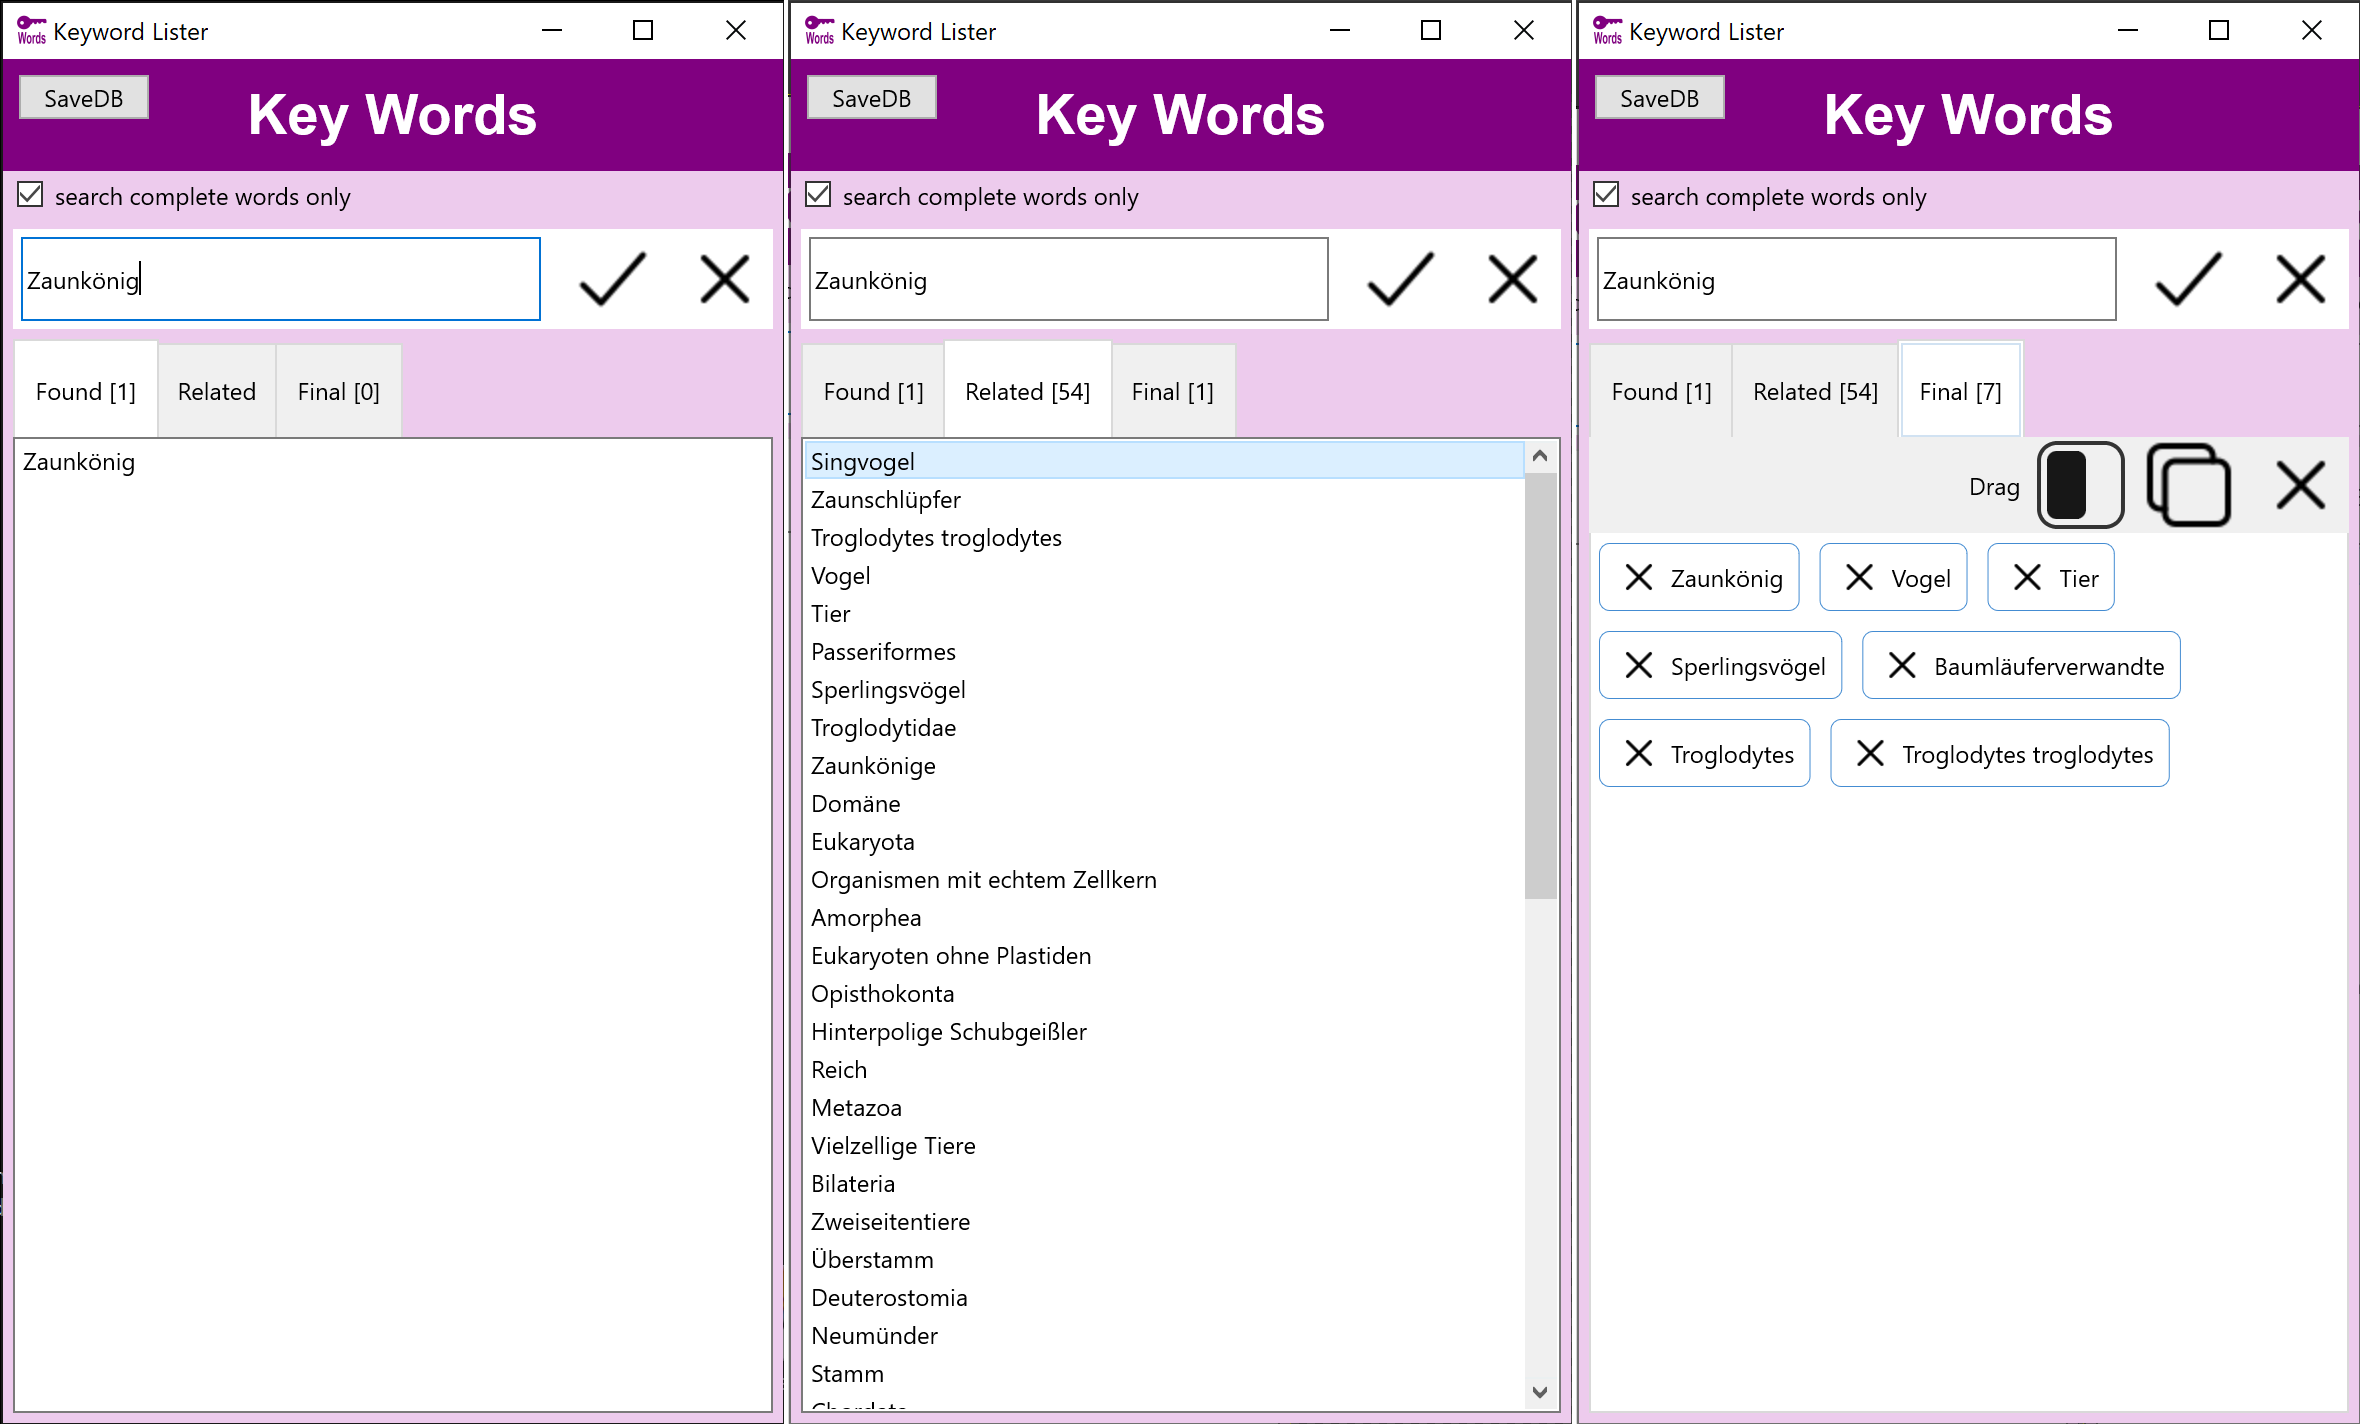The height and width of the screenshot is (1424, 2360).
Task: Open Related tab in left window
Action: tap(216, 392)
